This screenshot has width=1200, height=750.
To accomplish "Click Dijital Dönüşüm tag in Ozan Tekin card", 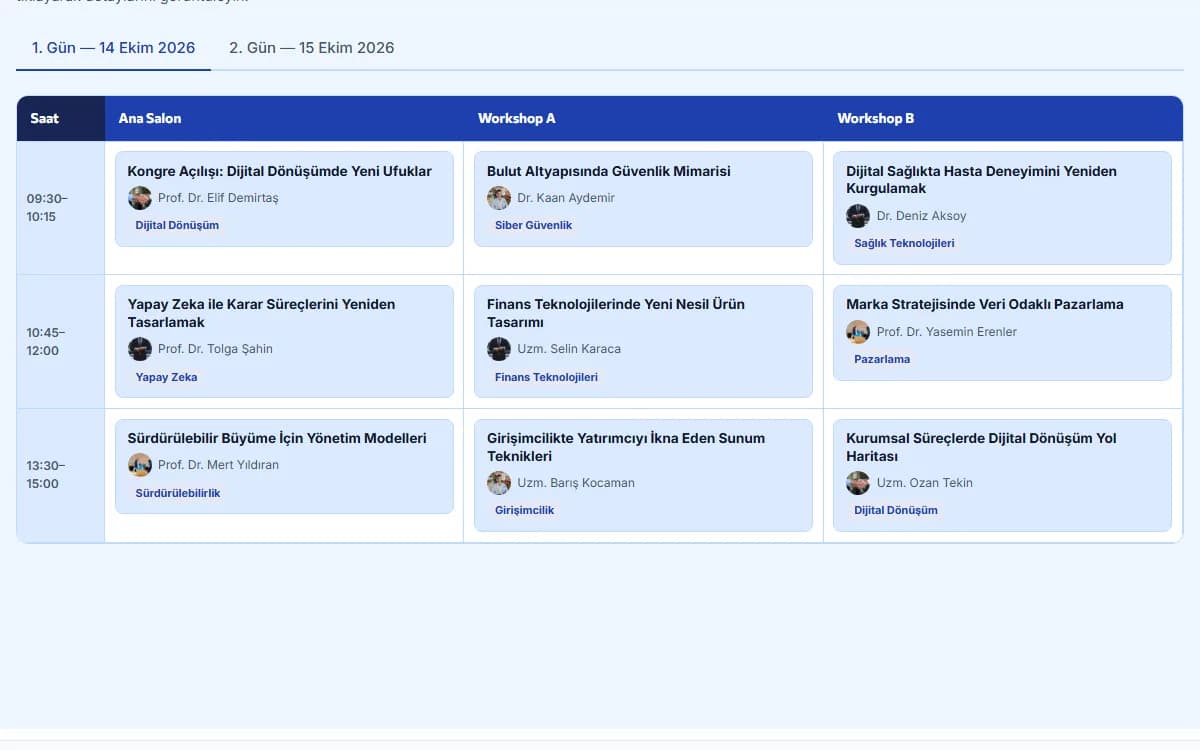I will tap(896, 511).
